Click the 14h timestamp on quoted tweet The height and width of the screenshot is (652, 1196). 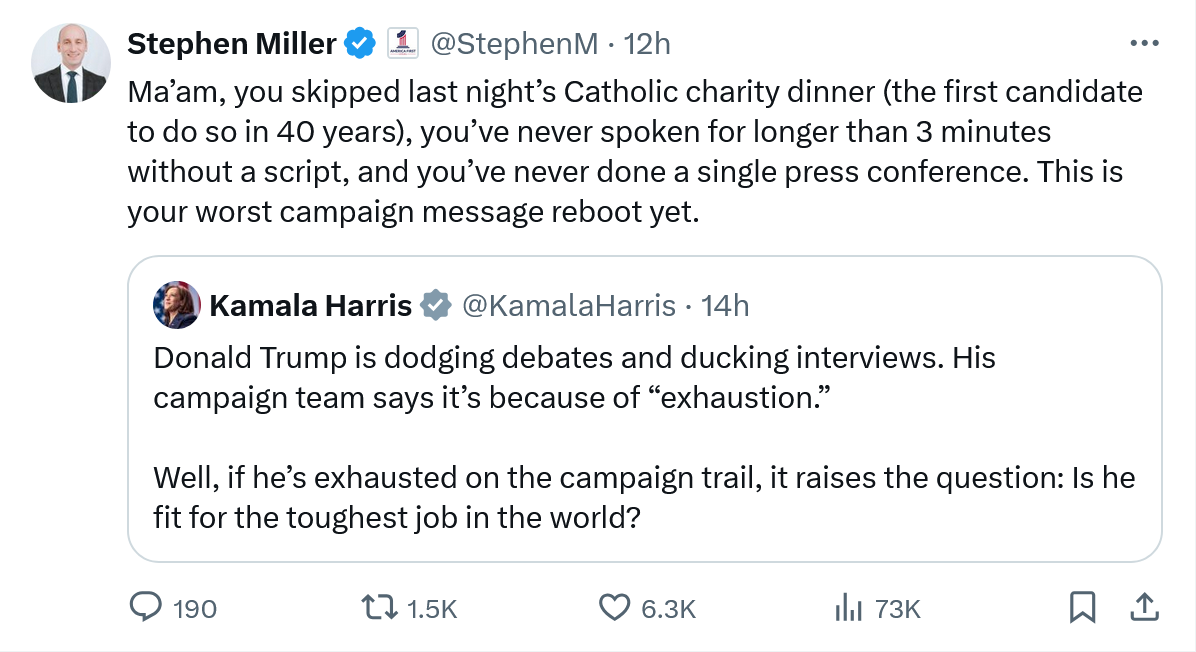point(725,305)
